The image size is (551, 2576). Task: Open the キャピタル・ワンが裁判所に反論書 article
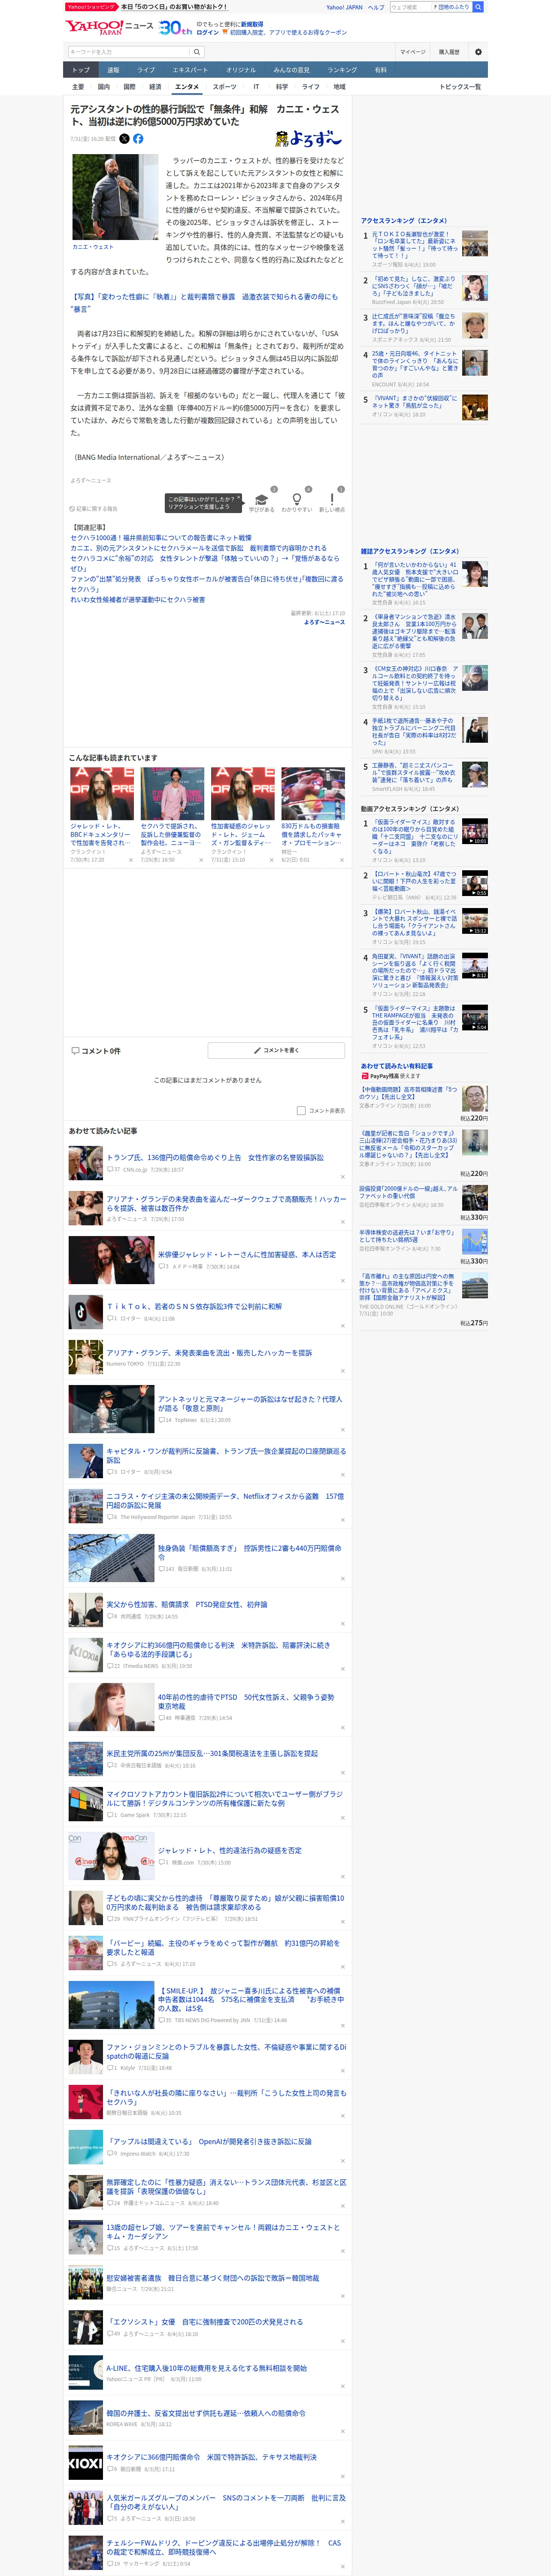coord(226,1456)
